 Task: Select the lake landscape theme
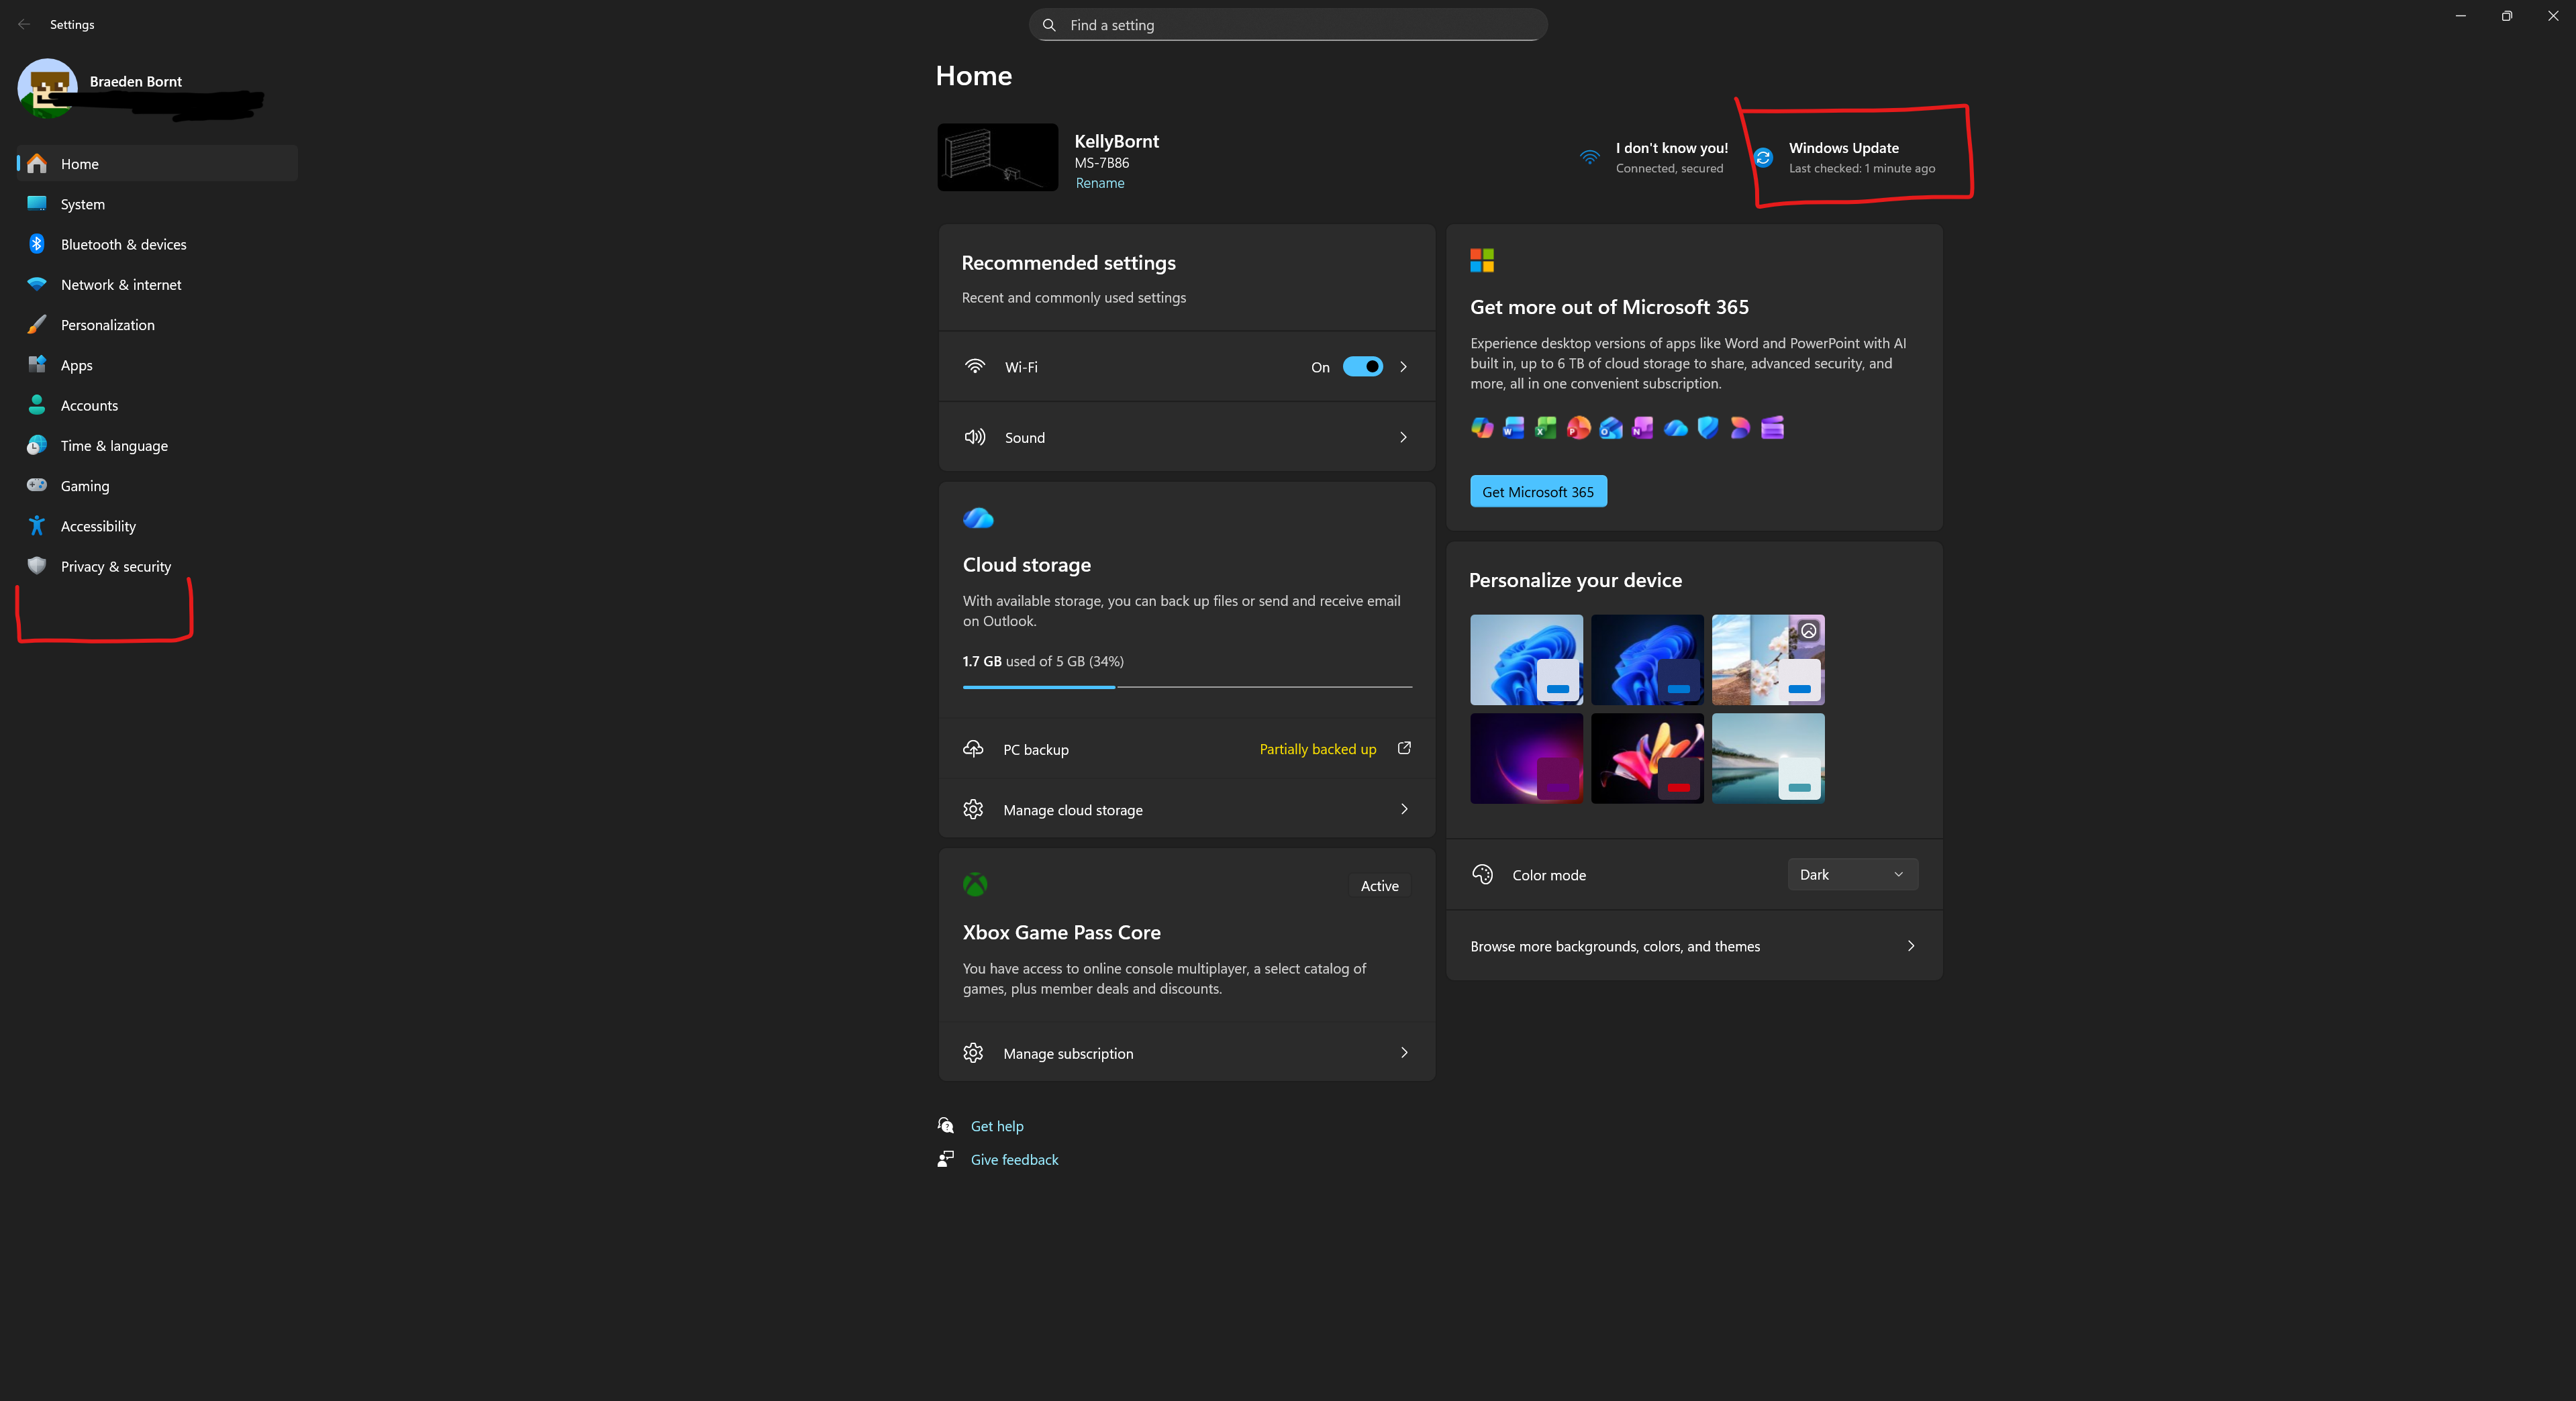(1768, 758)
